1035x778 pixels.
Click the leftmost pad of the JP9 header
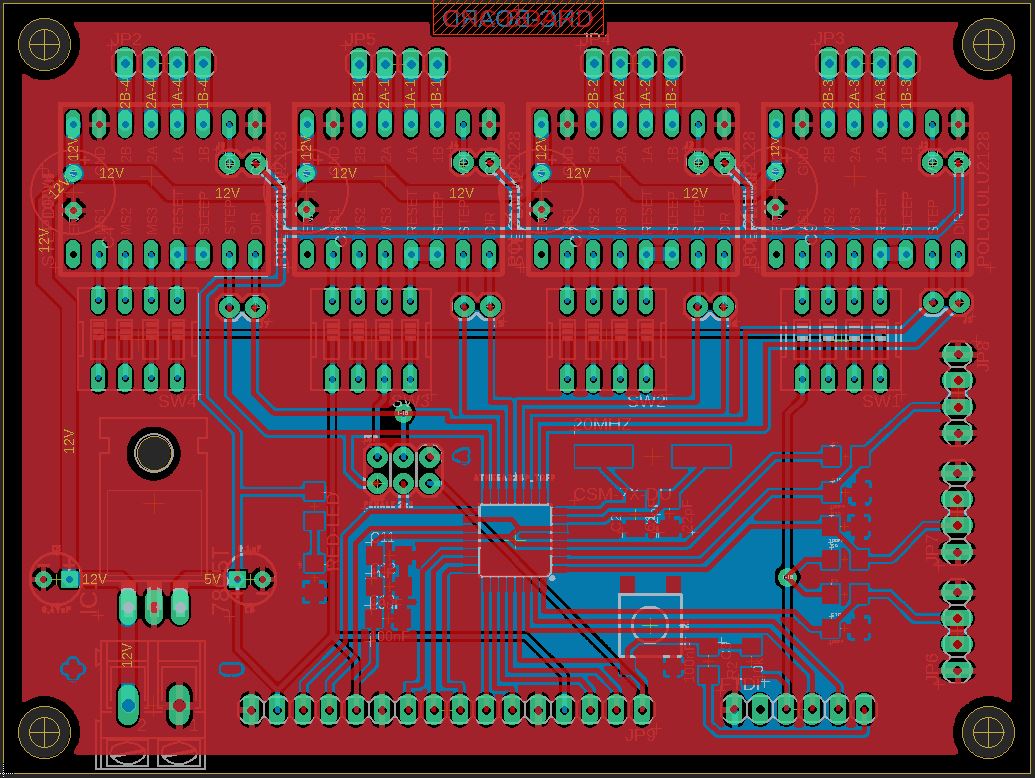pos(250,709)
